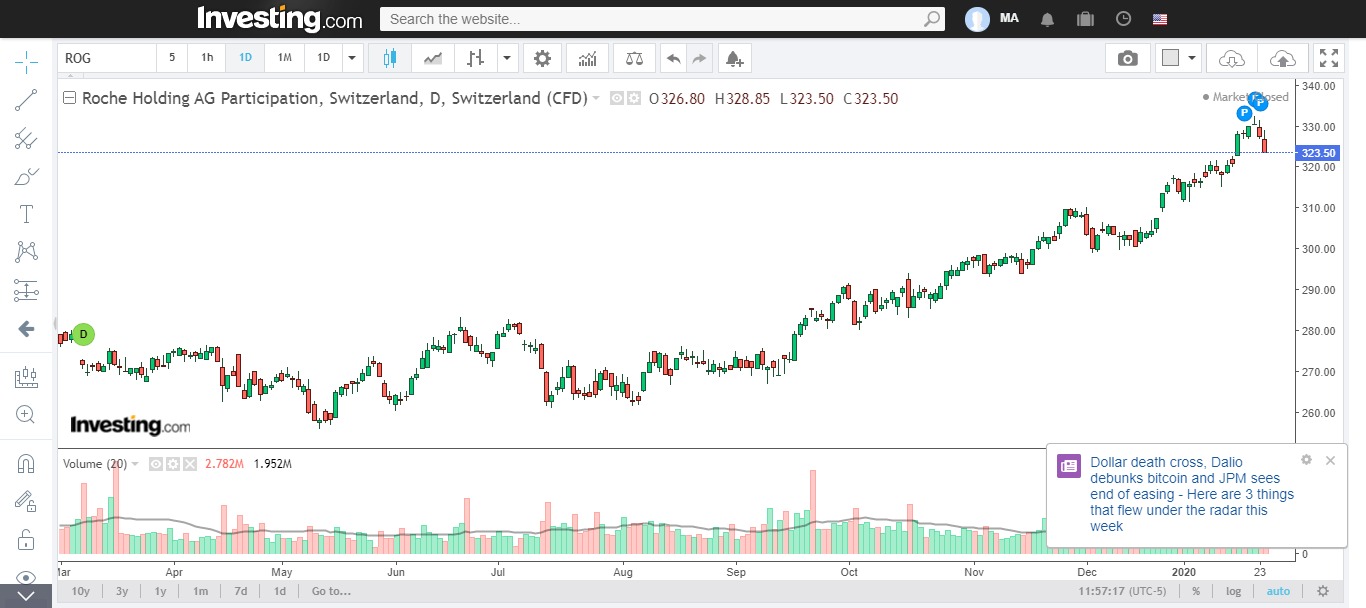1366x608 pixels.
Task: Enable magnet mode
Action: tap(26, 463)
